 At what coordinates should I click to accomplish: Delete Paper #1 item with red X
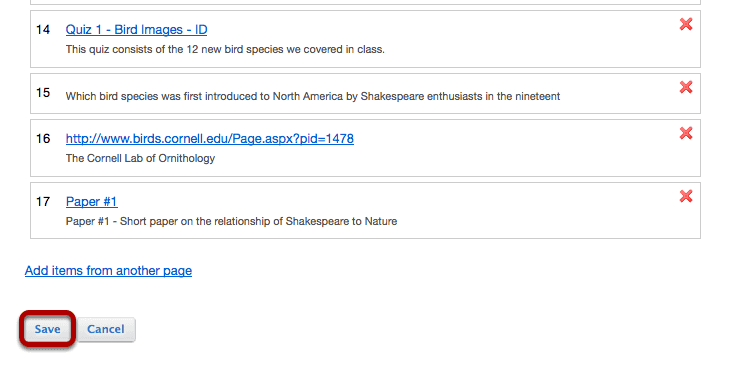click(686, 196)
